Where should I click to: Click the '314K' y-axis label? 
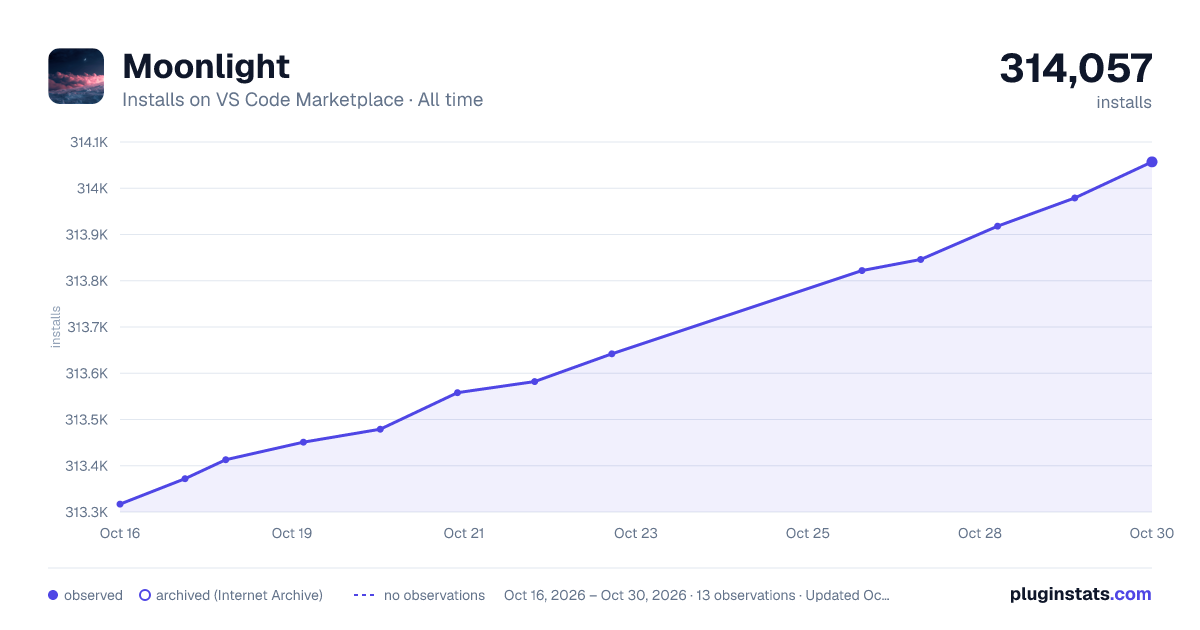tap(93, 189)
